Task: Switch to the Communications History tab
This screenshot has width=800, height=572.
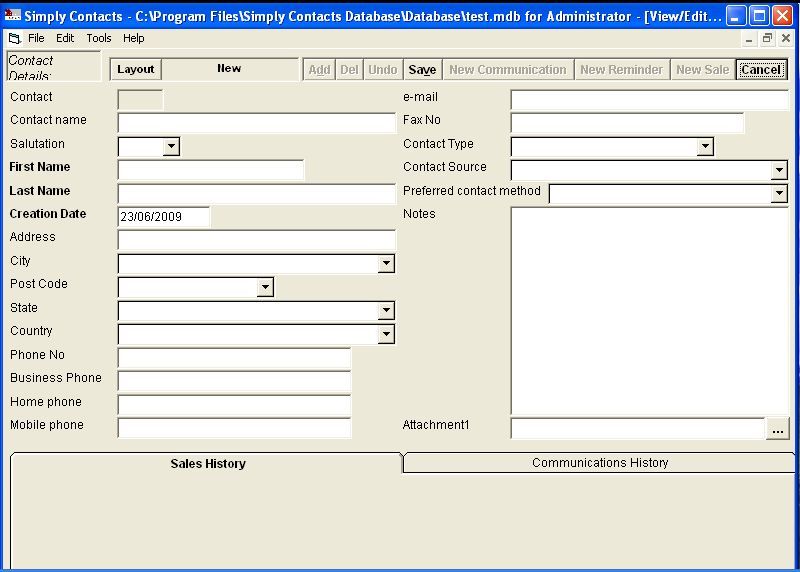Action: tap(599, 462)
